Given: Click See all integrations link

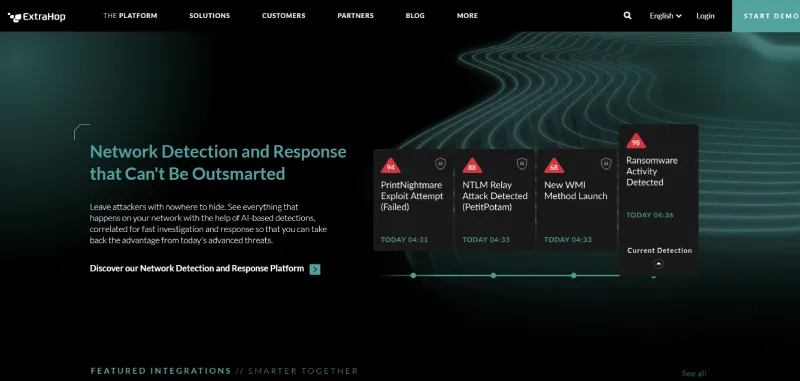Looking at the screenshot, I should coord(694,373).
